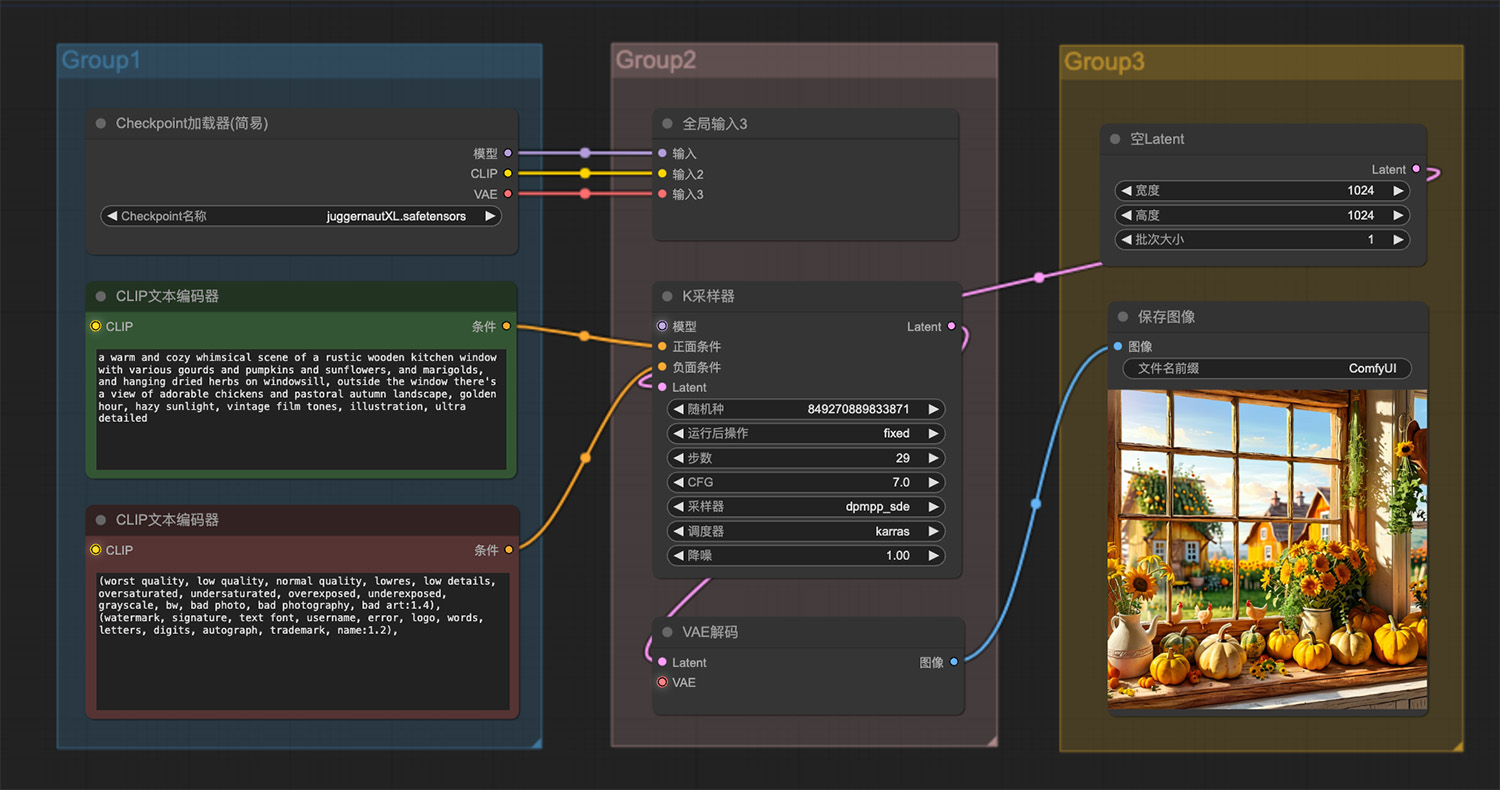1500x790 pixels.
Task: Click the 条件 output port of the green encoder
Action: click(x=507, y=326)
